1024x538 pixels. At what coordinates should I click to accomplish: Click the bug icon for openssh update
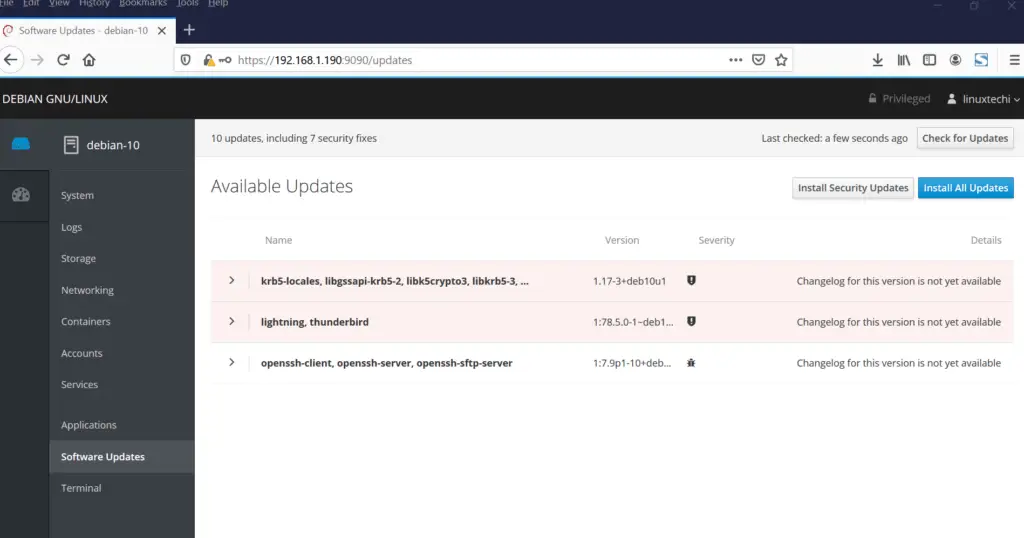click(691, 363)
